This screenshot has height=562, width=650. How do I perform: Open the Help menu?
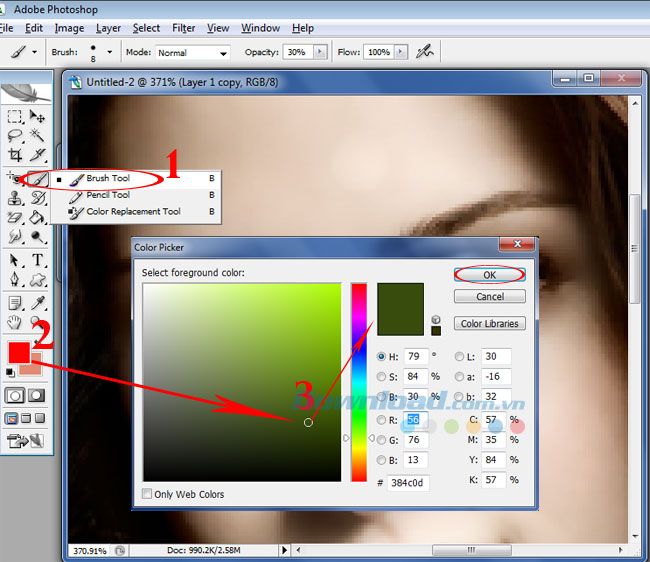pyautogui.click(x=303, y=28)
